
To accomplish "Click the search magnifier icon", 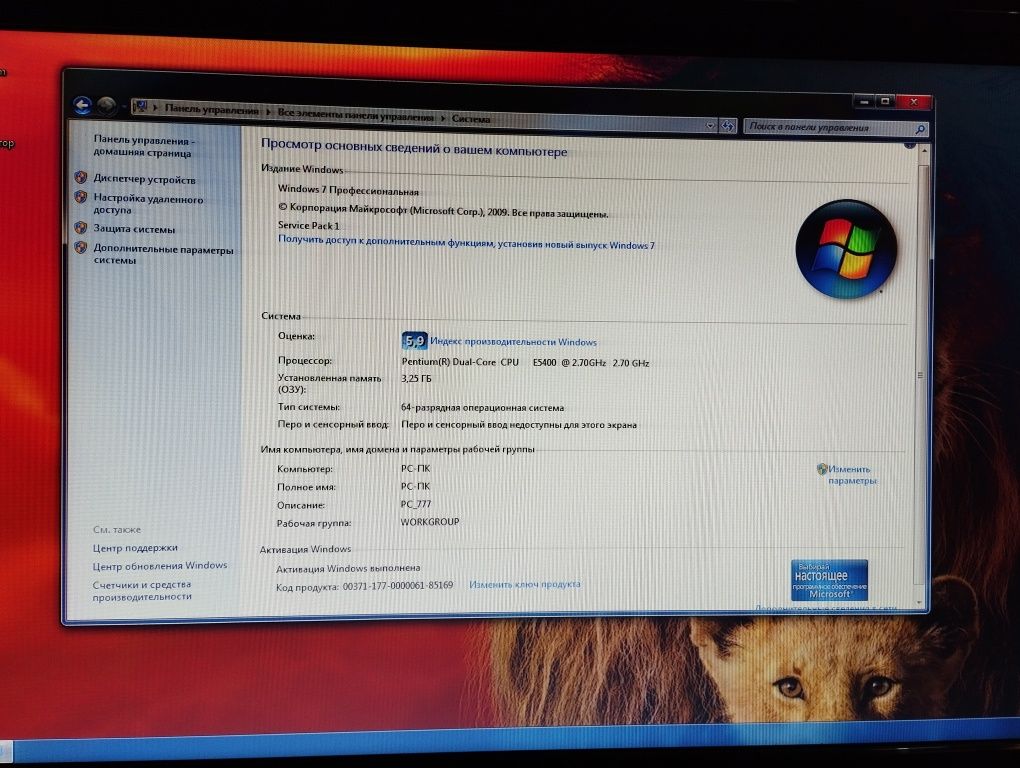I will click(920, 129).
